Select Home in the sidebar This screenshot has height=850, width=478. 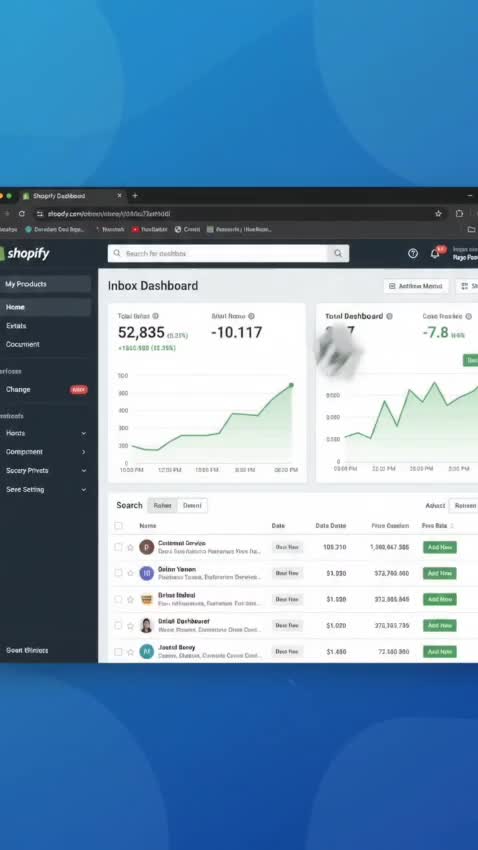(46, 307)
